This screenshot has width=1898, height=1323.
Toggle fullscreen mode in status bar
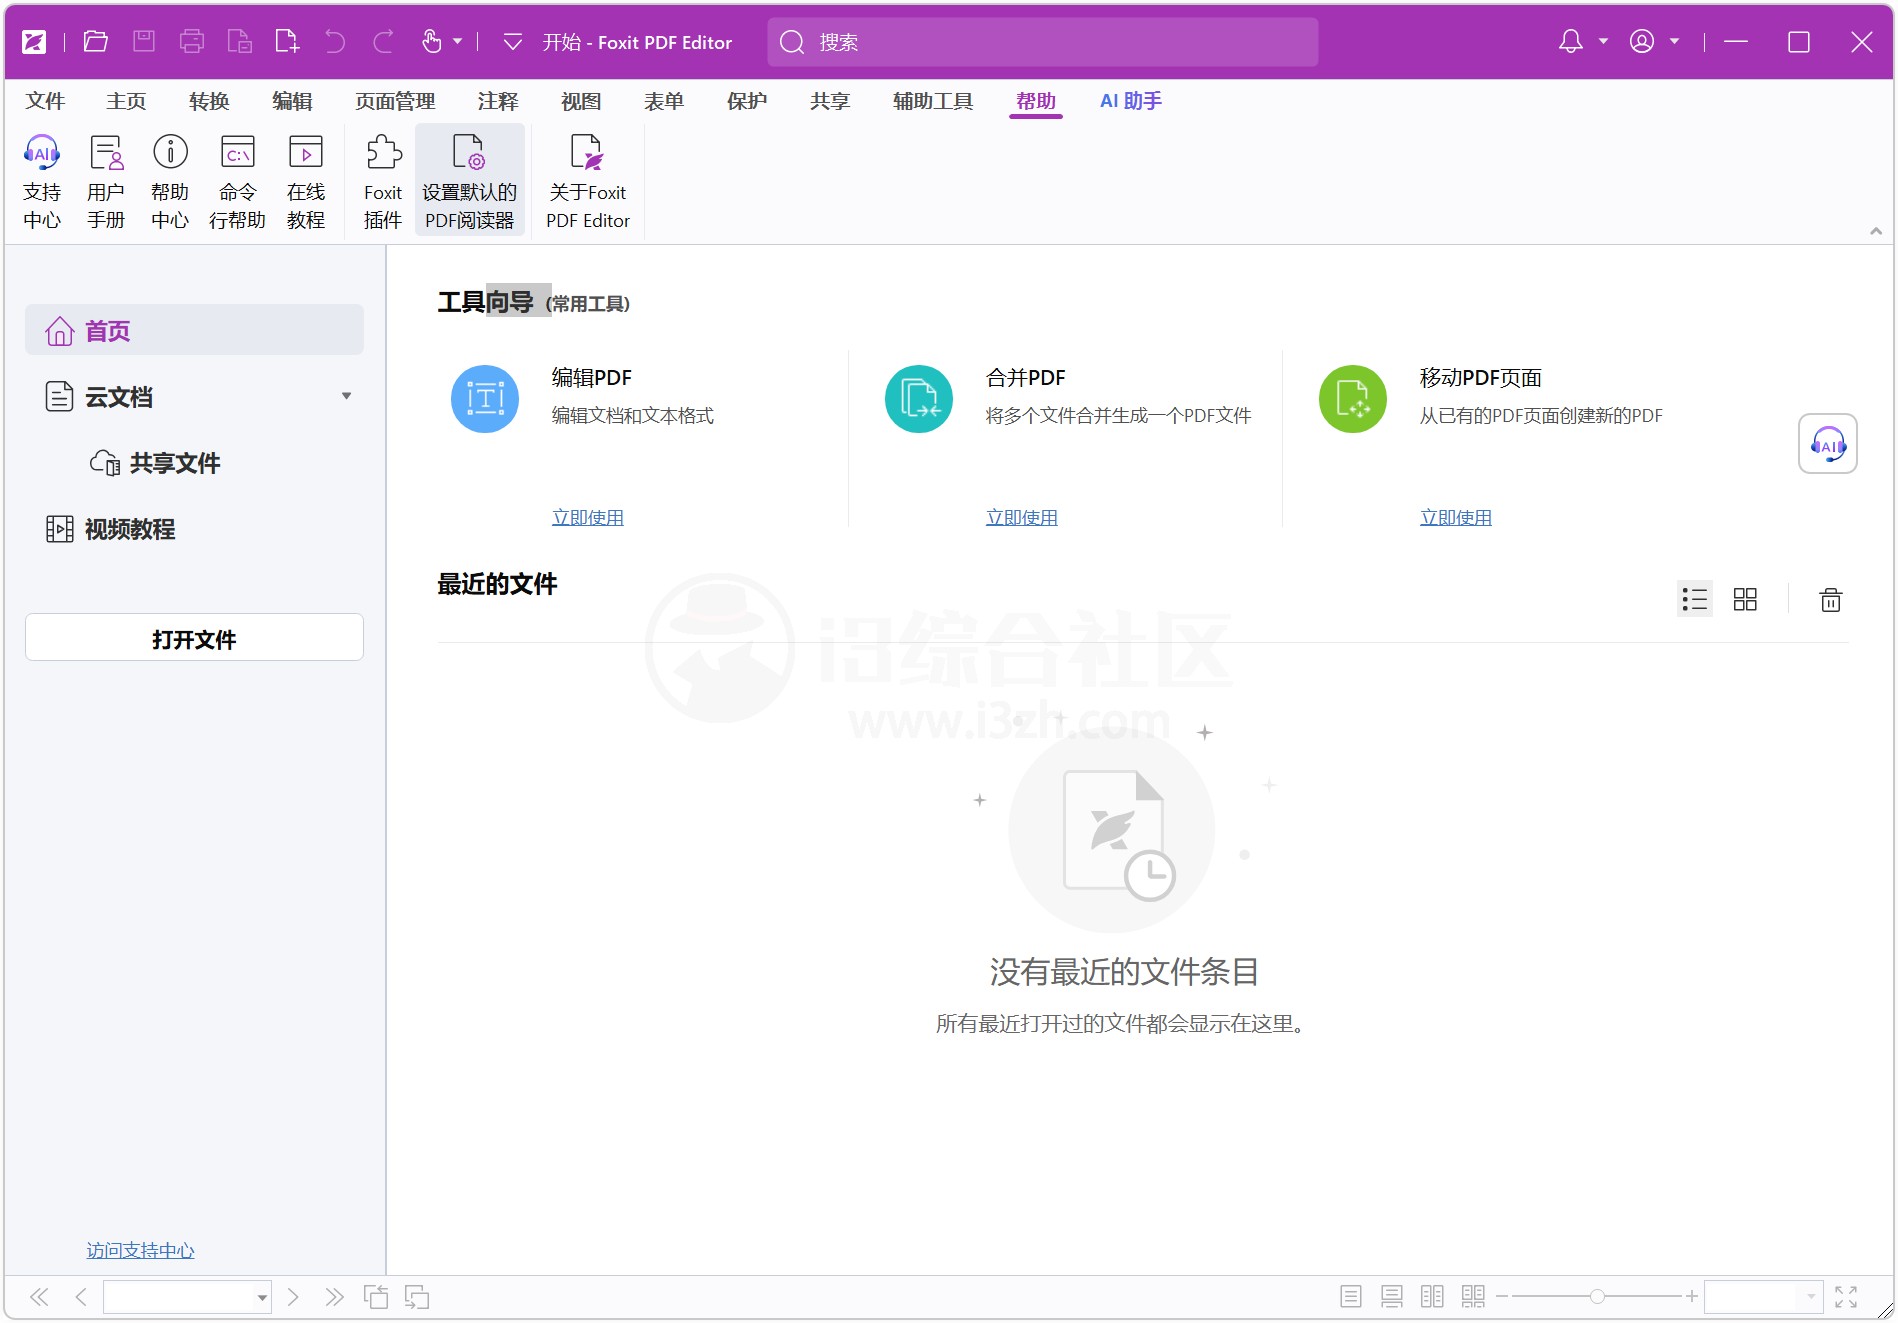1846,1297
